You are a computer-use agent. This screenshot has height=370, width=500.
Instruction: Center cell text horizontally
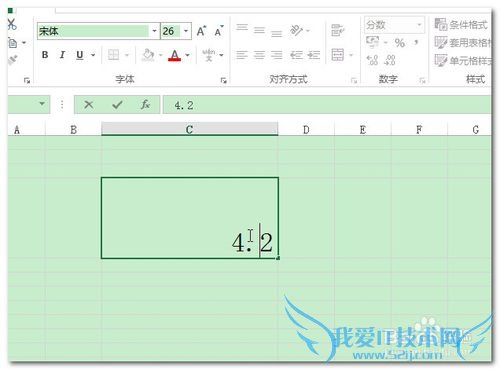tap(259, 55)
